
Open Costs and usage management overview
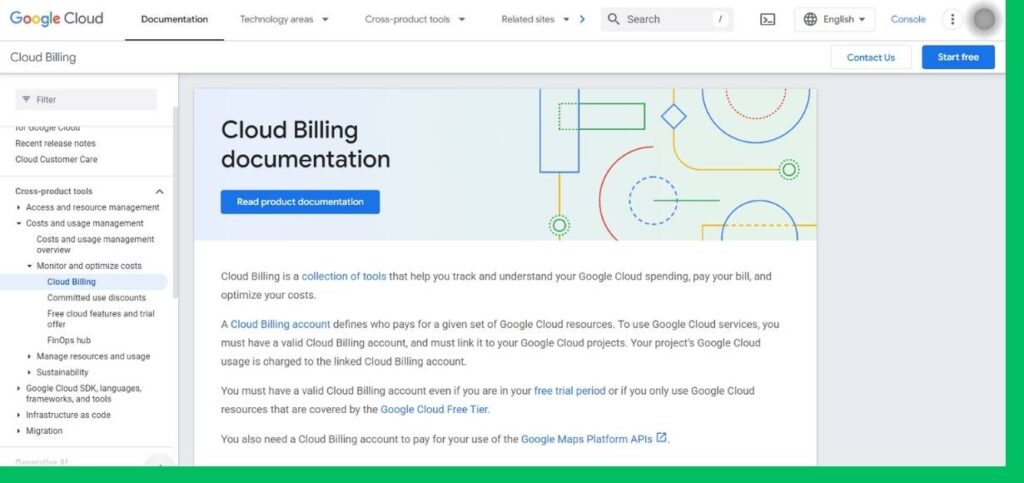[95, 245]
